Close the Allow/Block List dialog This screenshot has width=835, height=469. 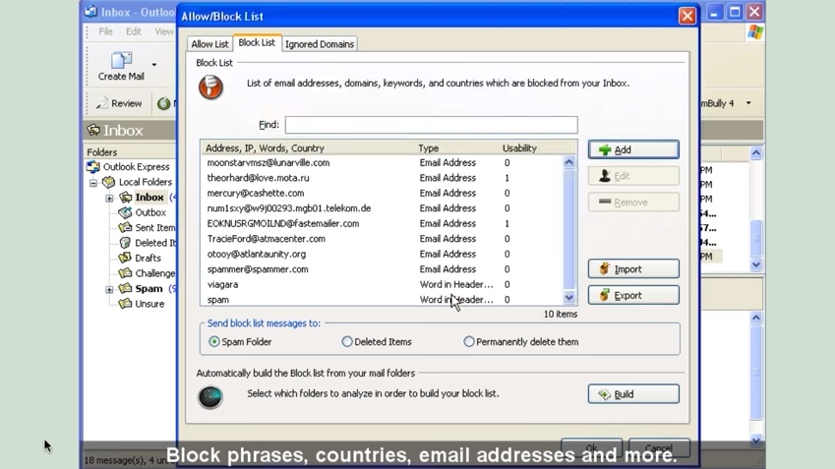tap(687, 16)
